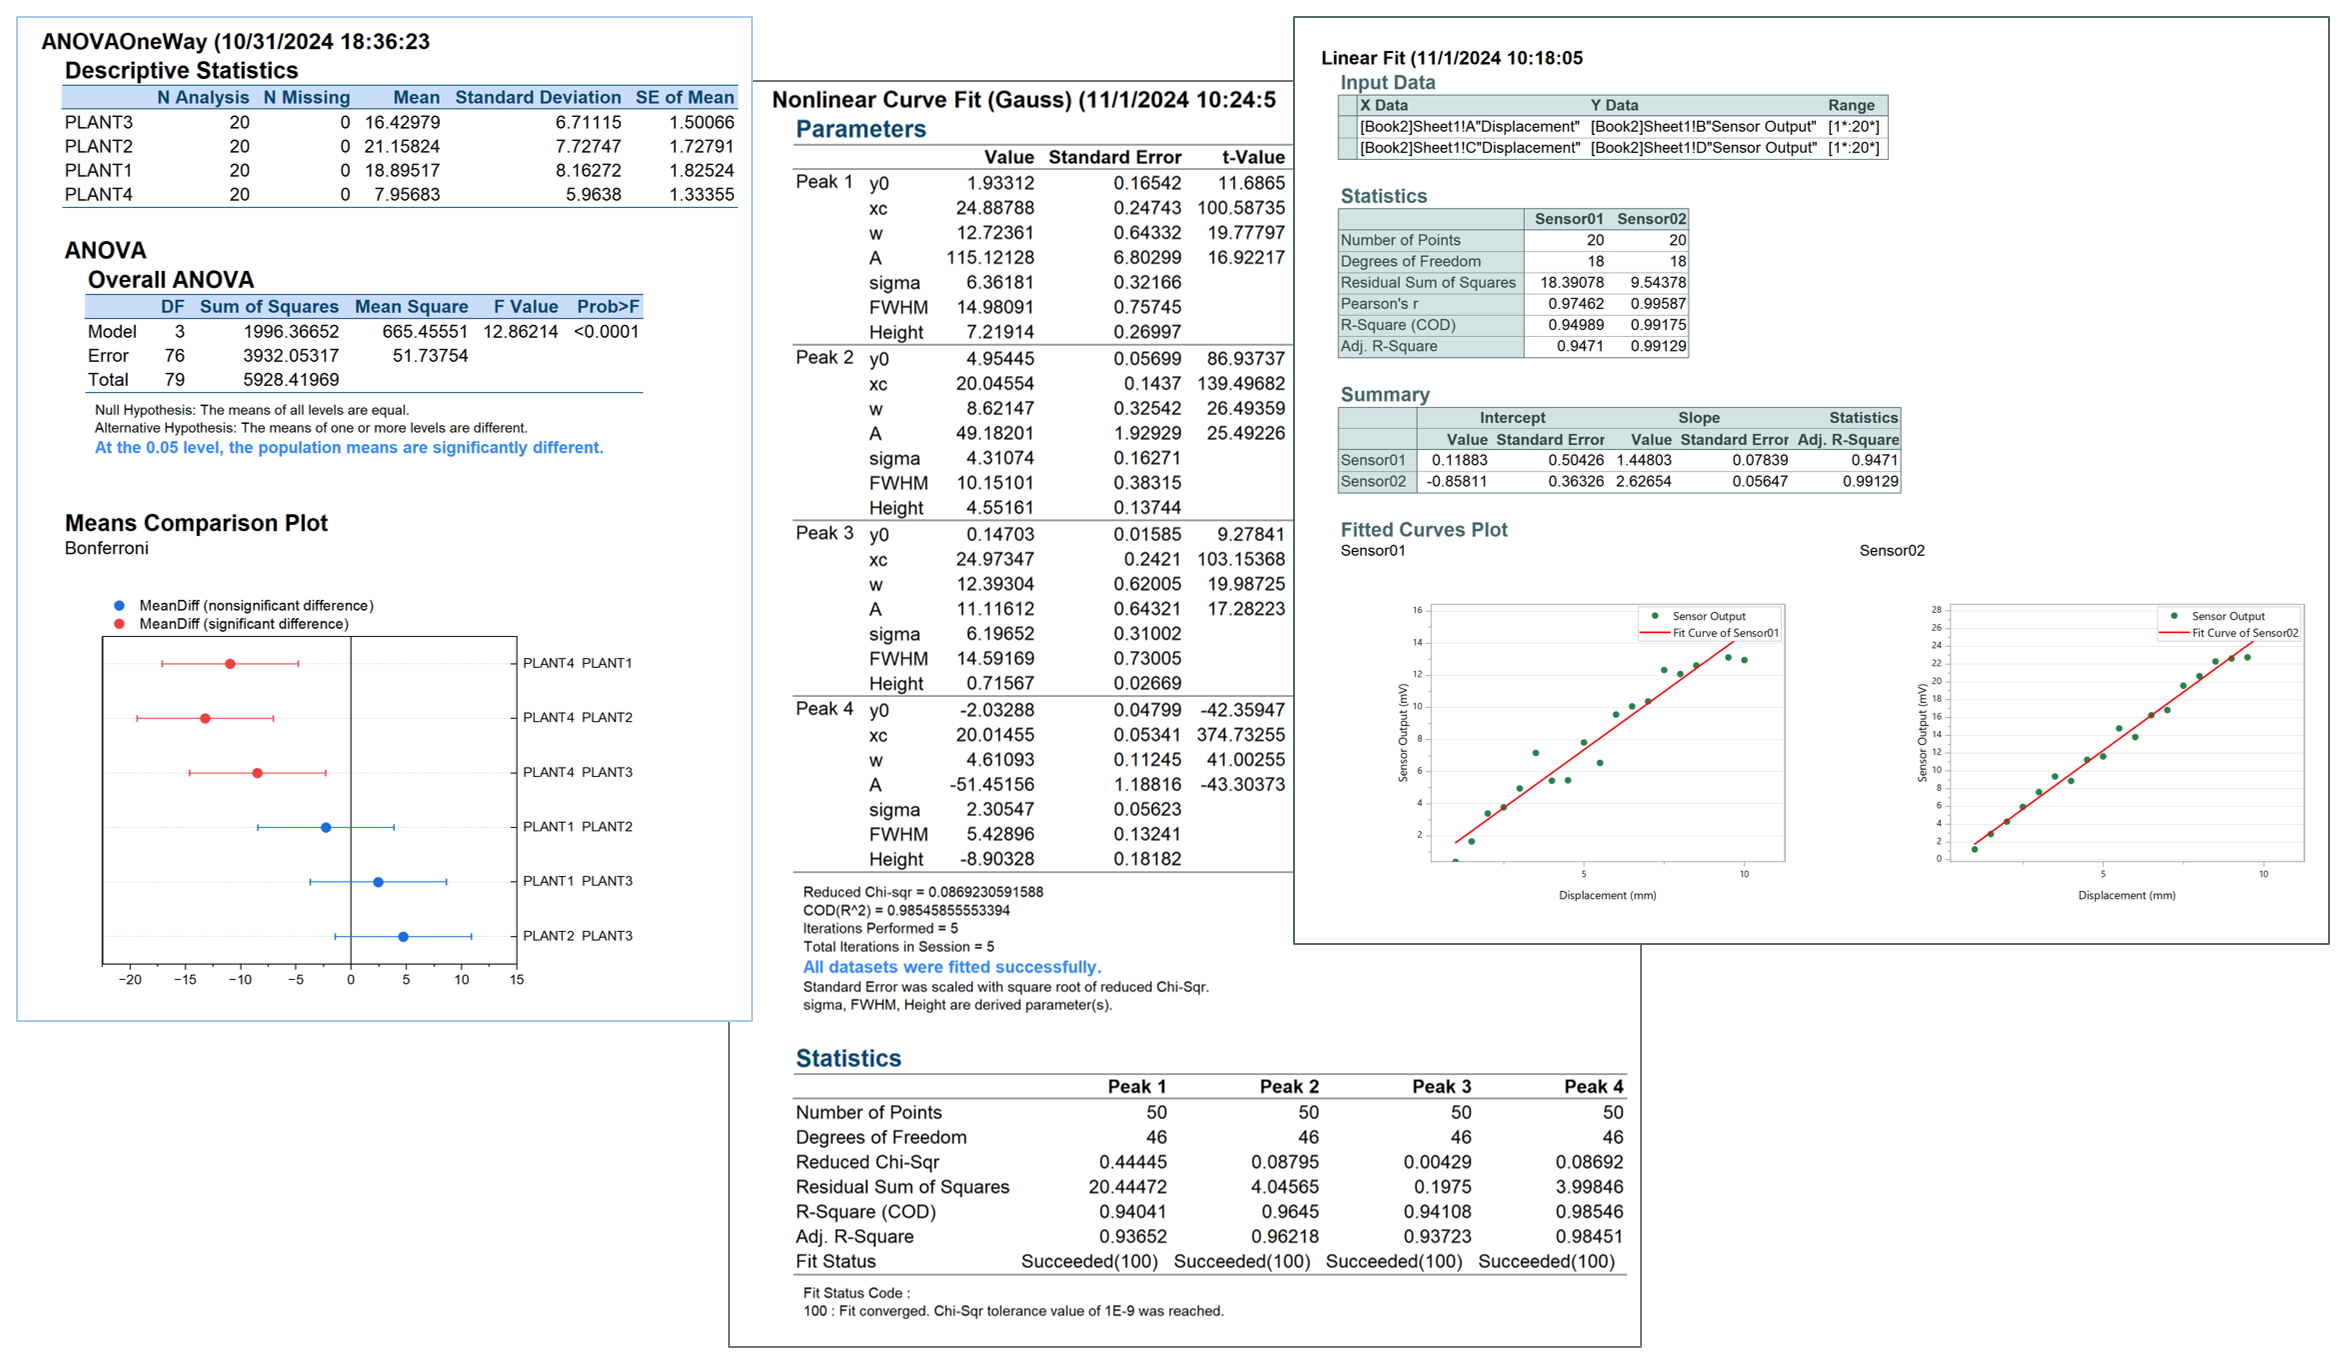
Task: Click the blue significance statement link in ANOVA report
Action: [x=348, y=447]
